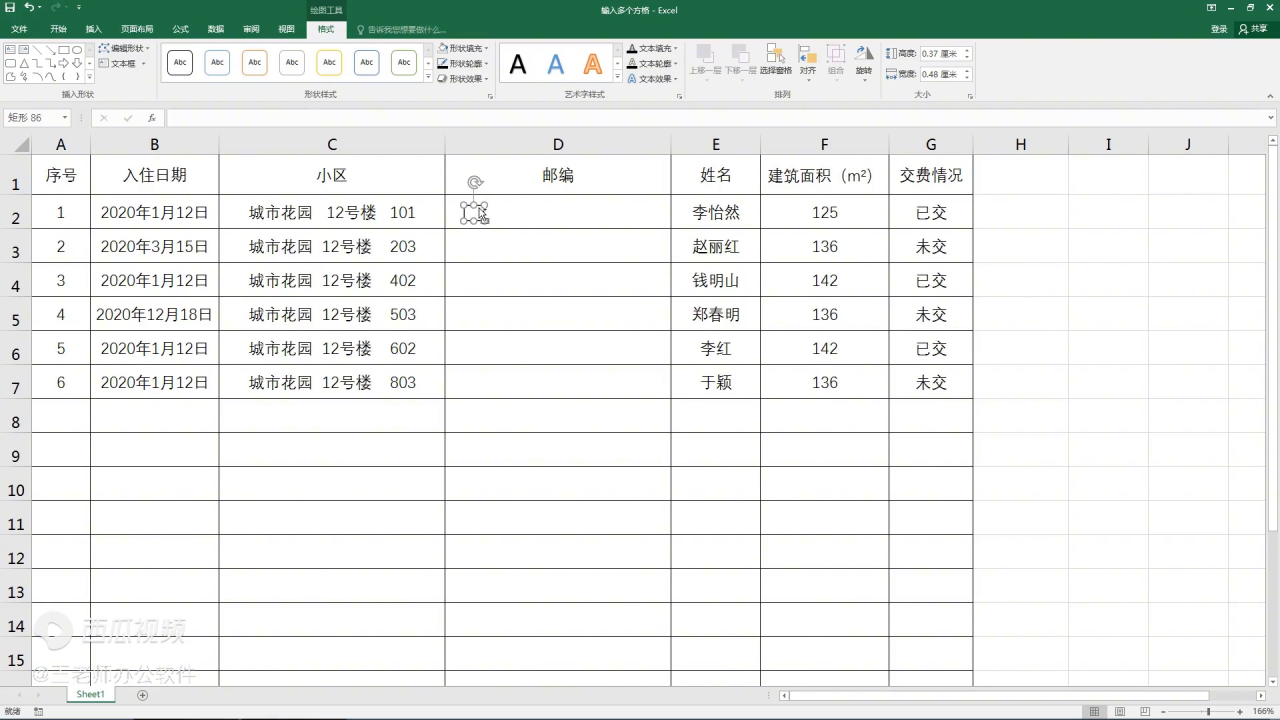Apply orange outline Abc shape style
1280x720 pixels.
(x=255, y=63)
